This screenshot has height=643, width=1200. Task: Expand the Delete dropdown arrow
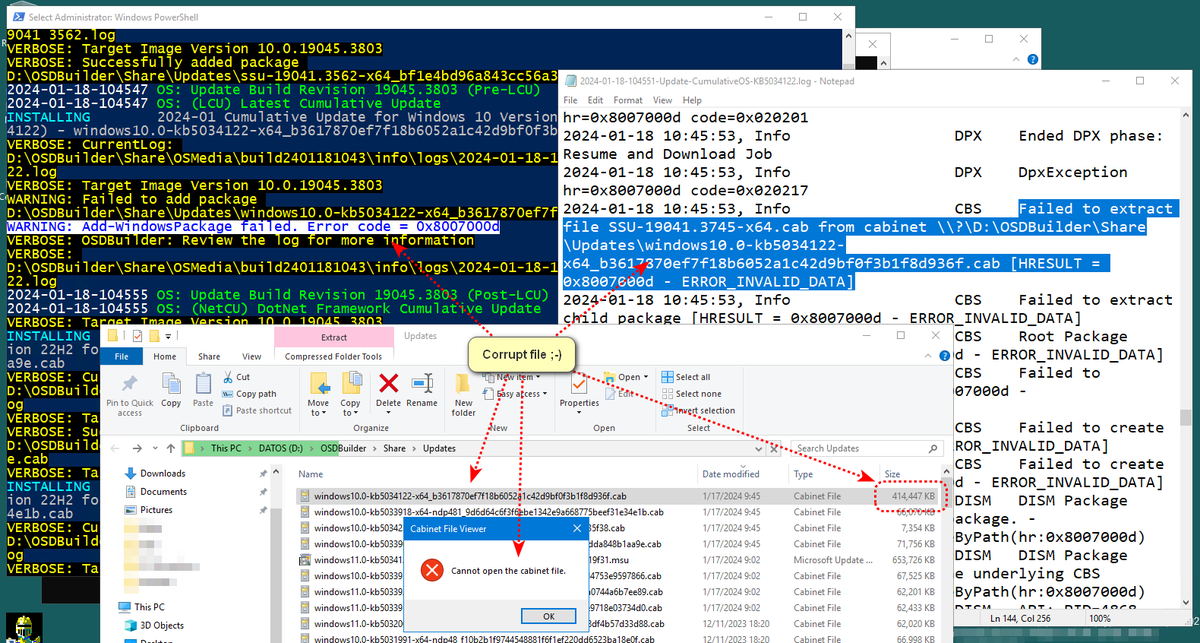point(389,411)
